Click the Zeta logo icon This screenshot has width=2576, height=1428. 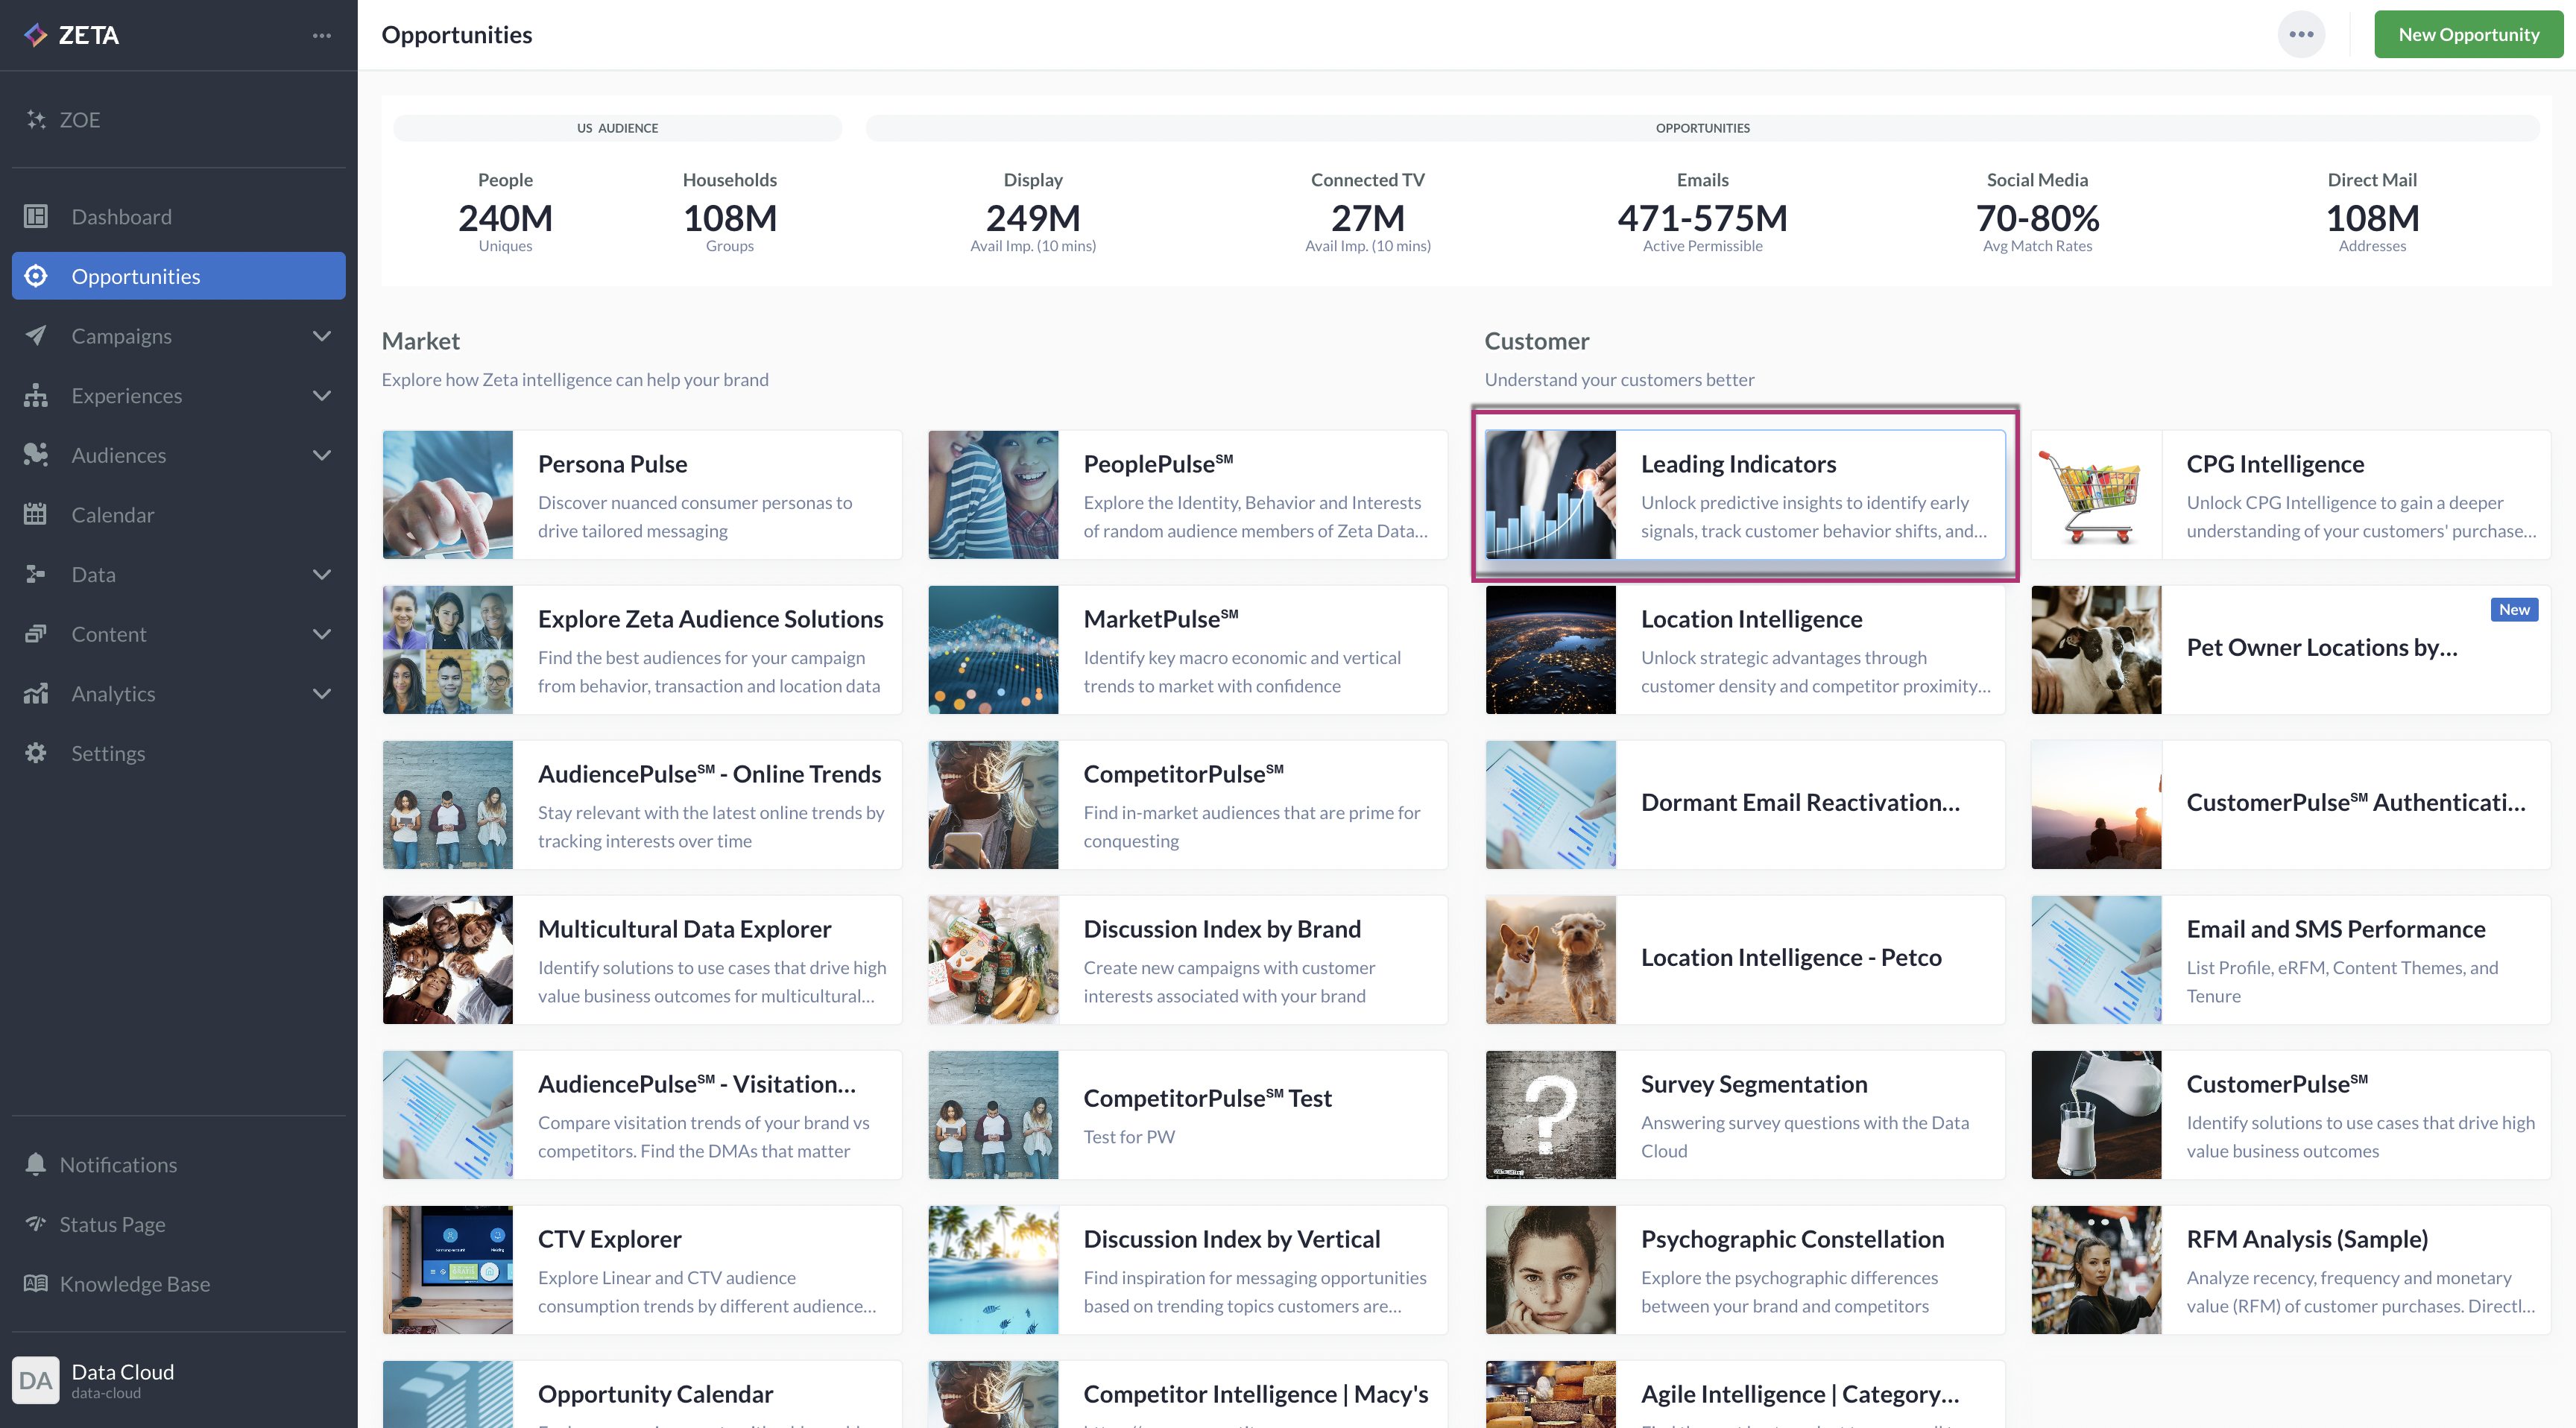36,35
